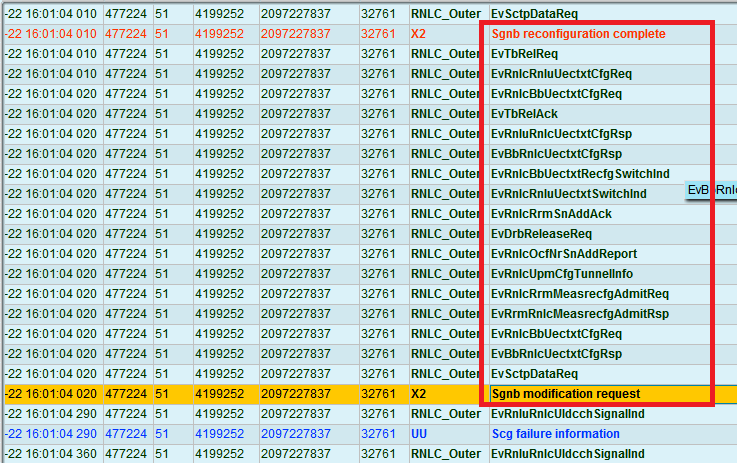Select the EvRnlcRrmMeasrecfgAdmitReq message
Viewport: 737px width, 463px height.
click(580, 294)
